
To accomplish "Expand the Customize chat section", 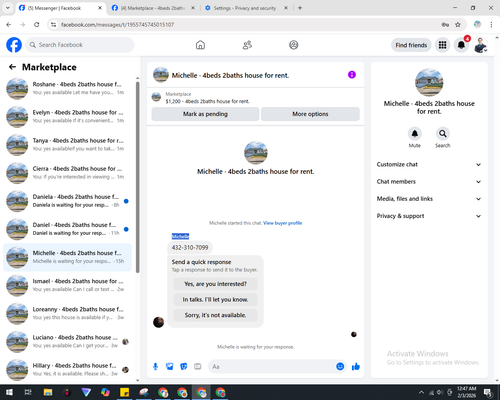I will 429,164.
